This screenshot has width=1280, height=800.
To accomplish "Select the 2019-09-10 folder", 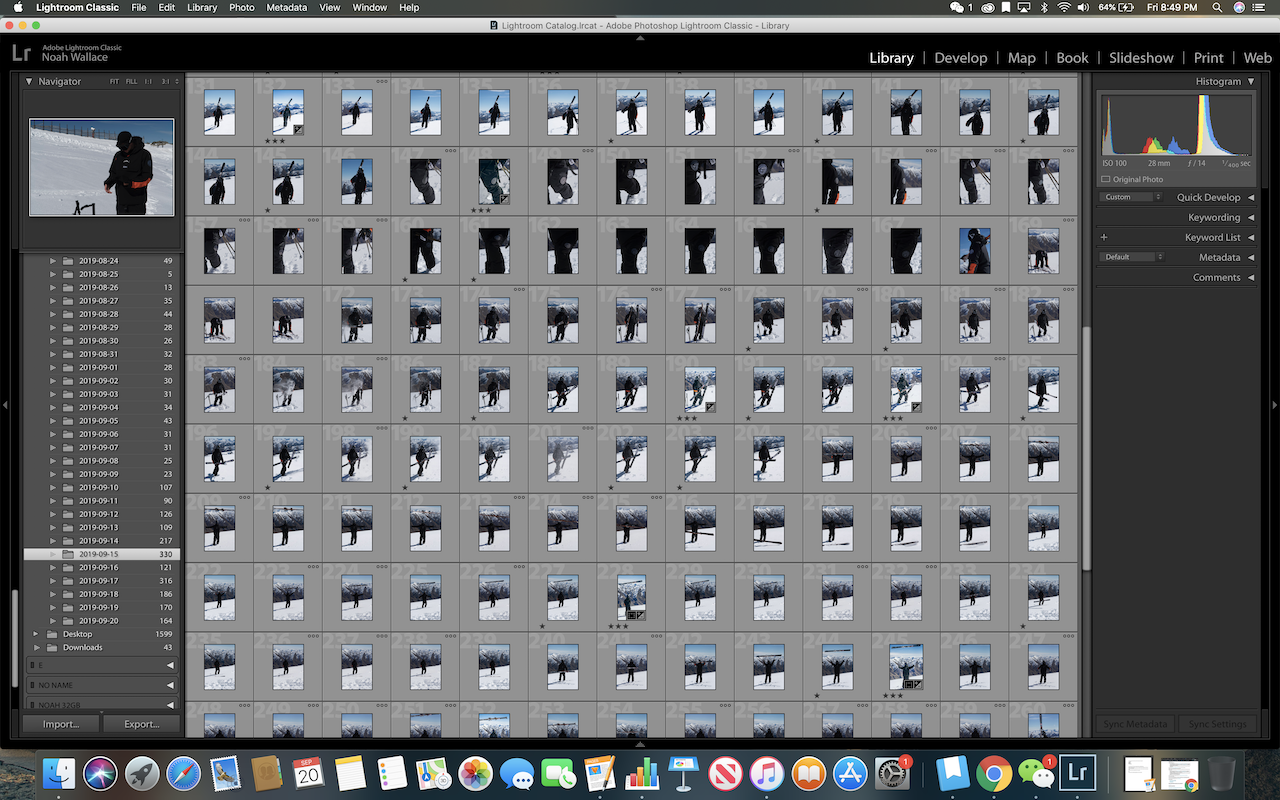I will pos(101,487).
